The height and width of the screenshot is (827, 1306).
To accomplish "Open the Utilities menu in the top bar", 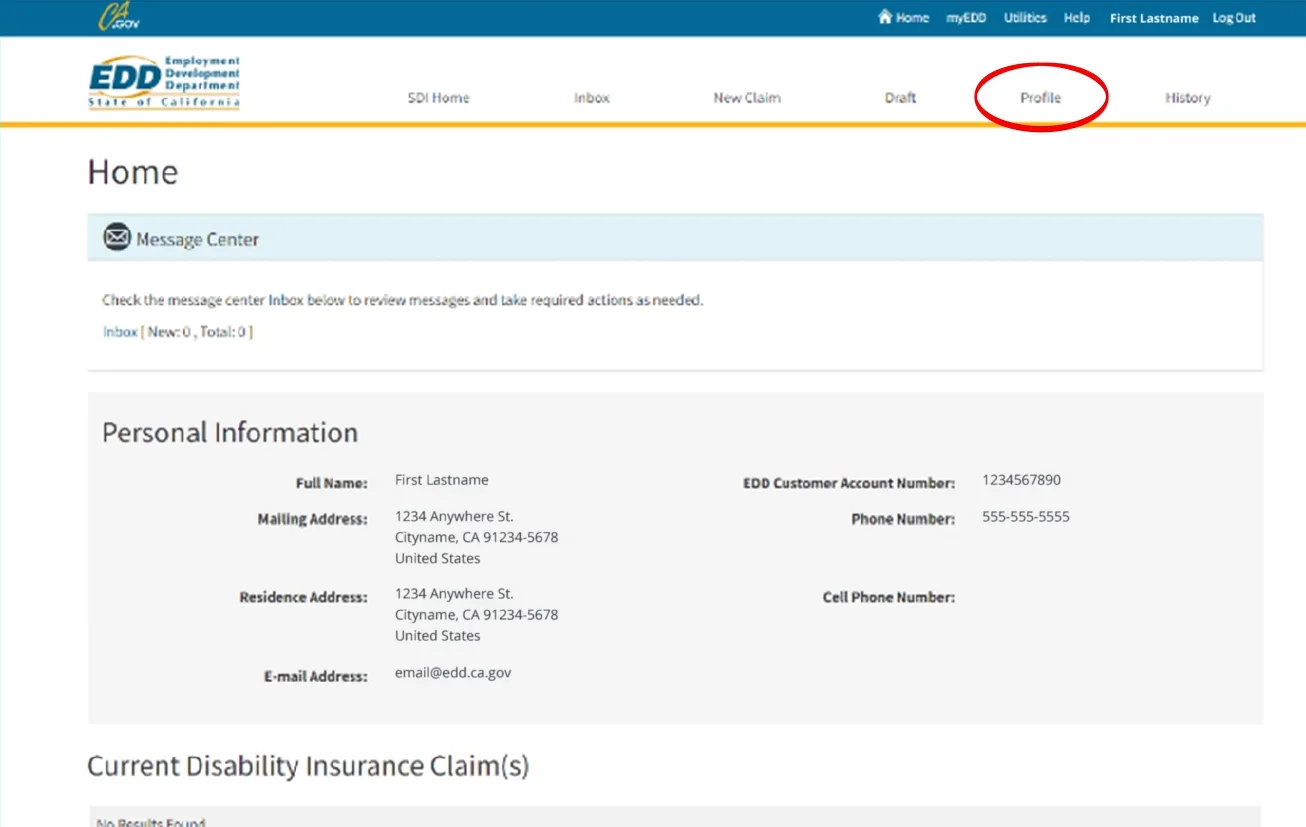I will [1025, 18].
